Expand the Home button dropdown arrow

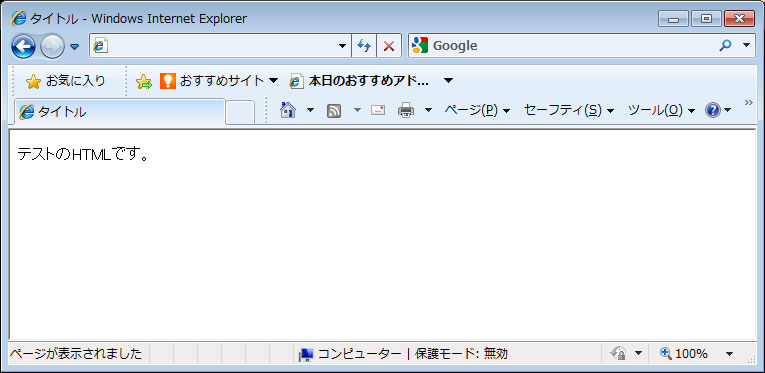310,111
